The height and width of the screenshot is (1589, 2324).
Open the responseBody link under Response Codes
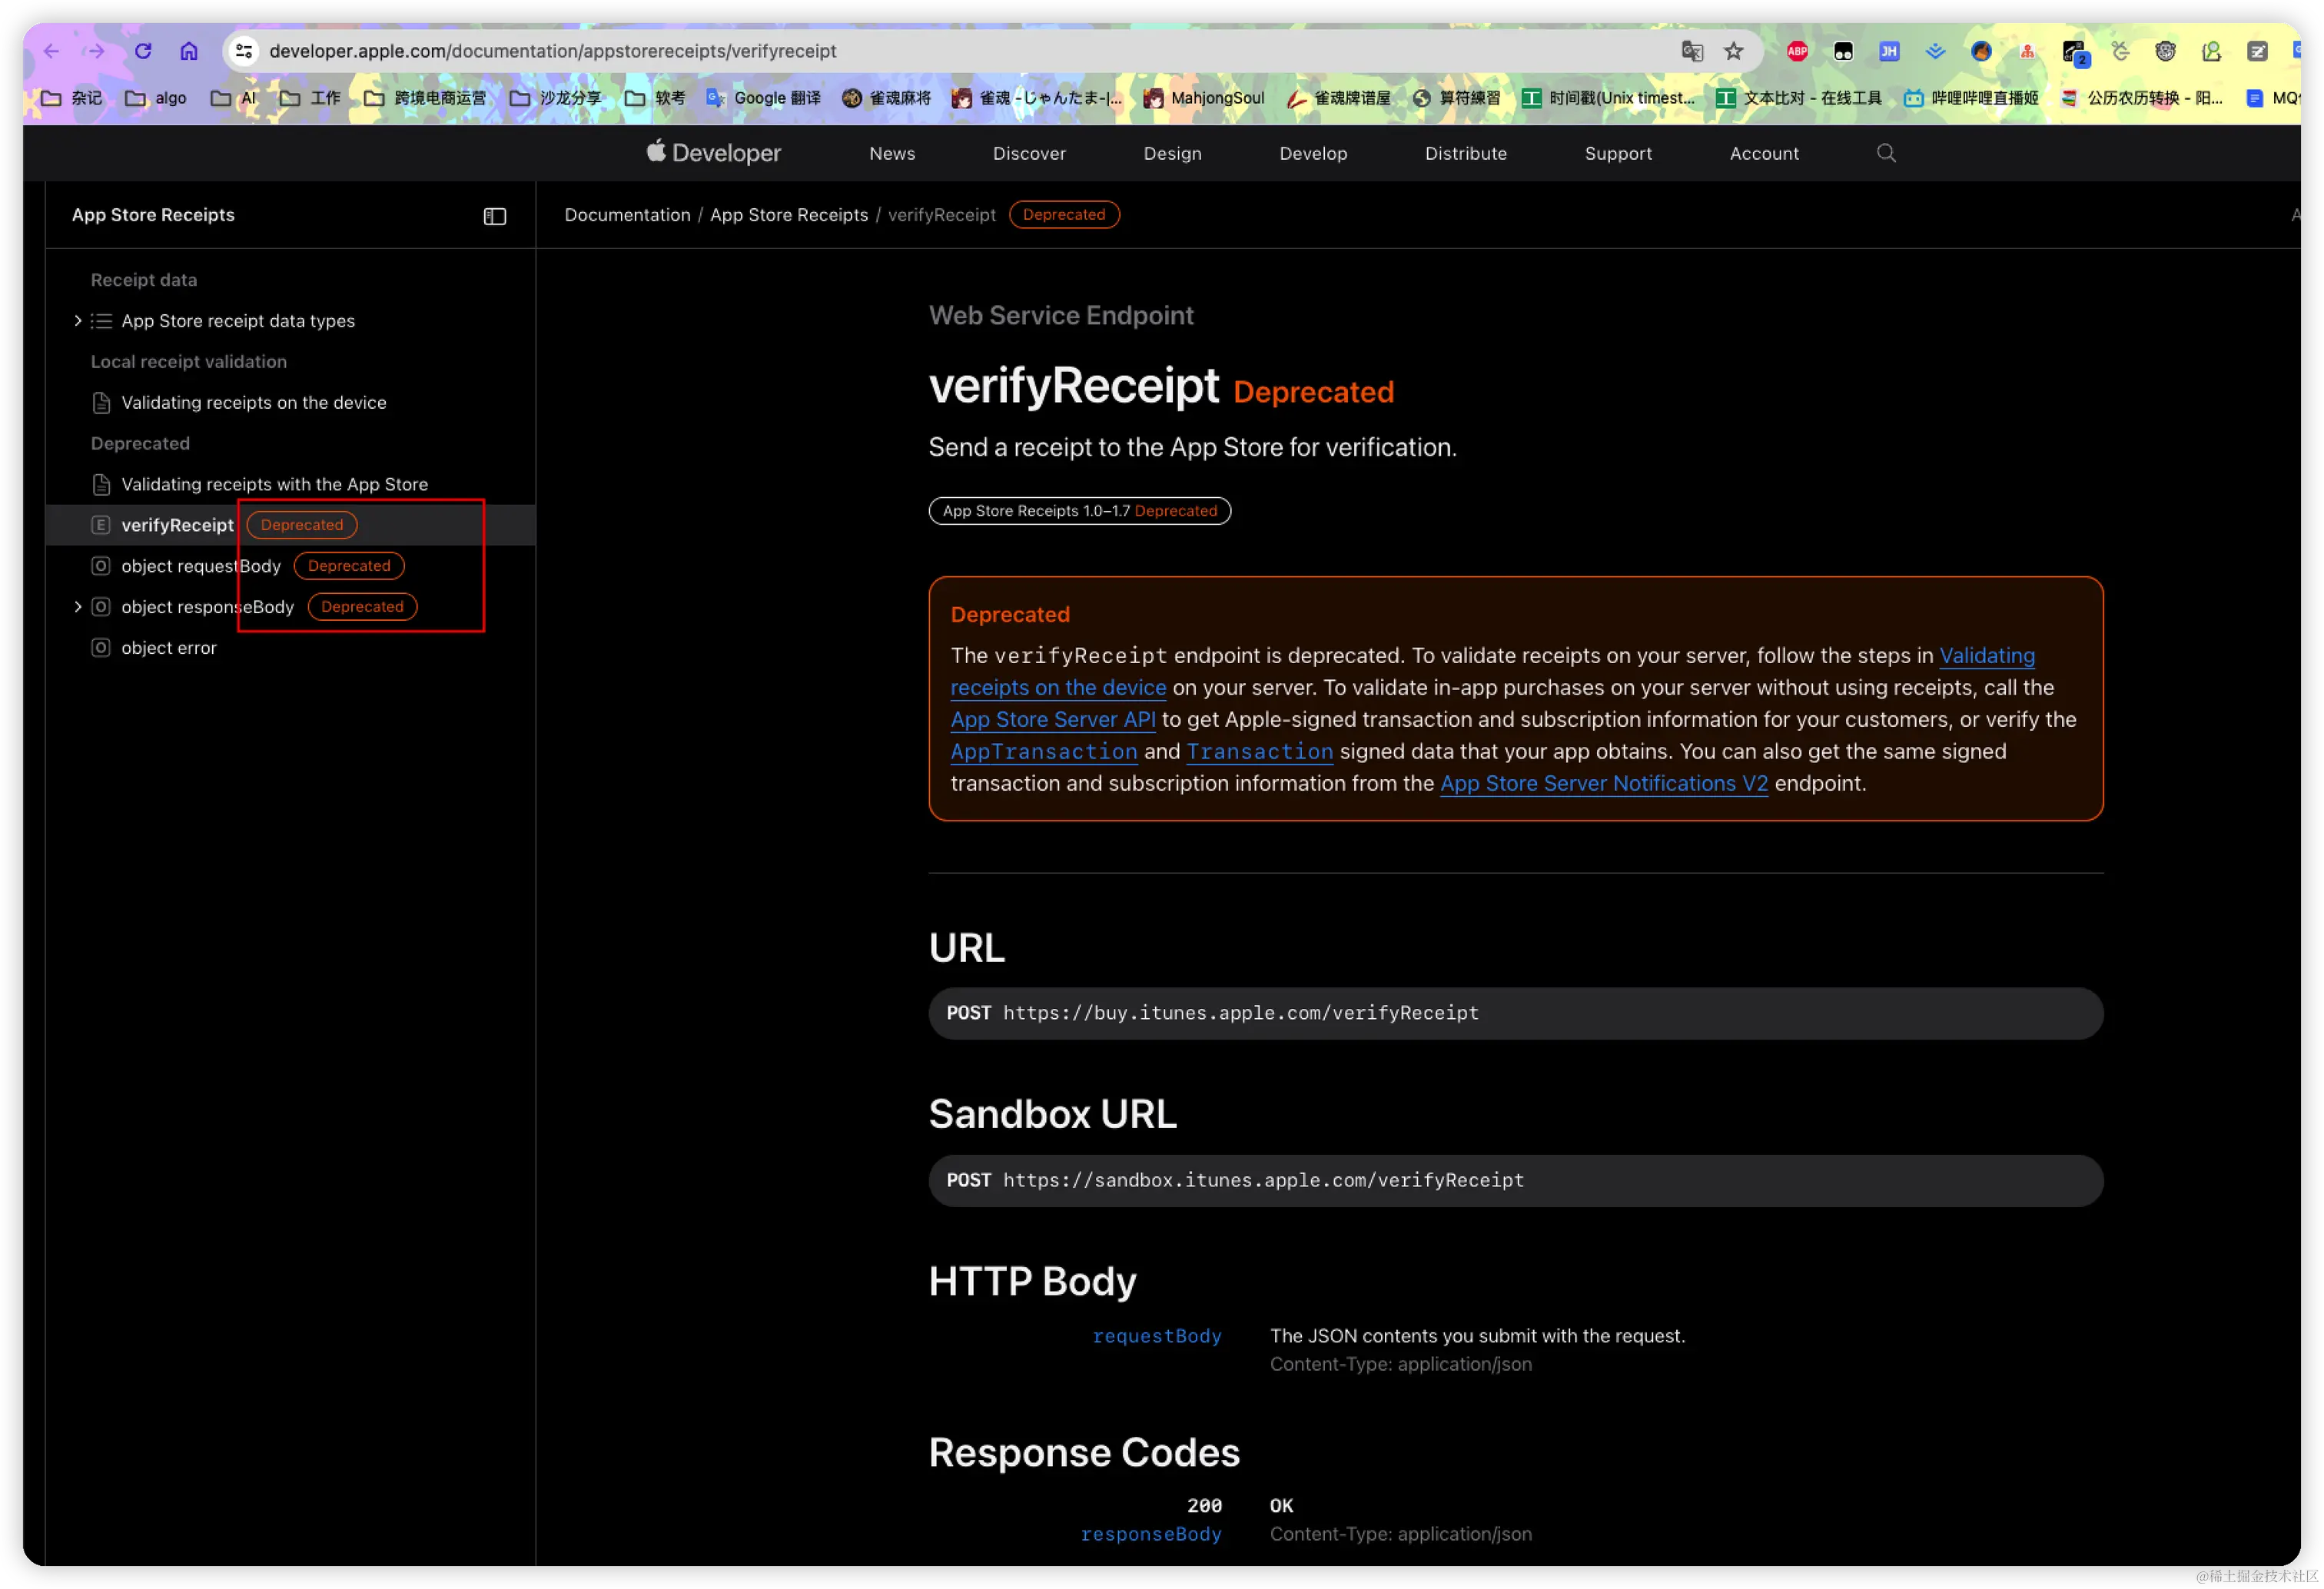pos(1150,1534)
